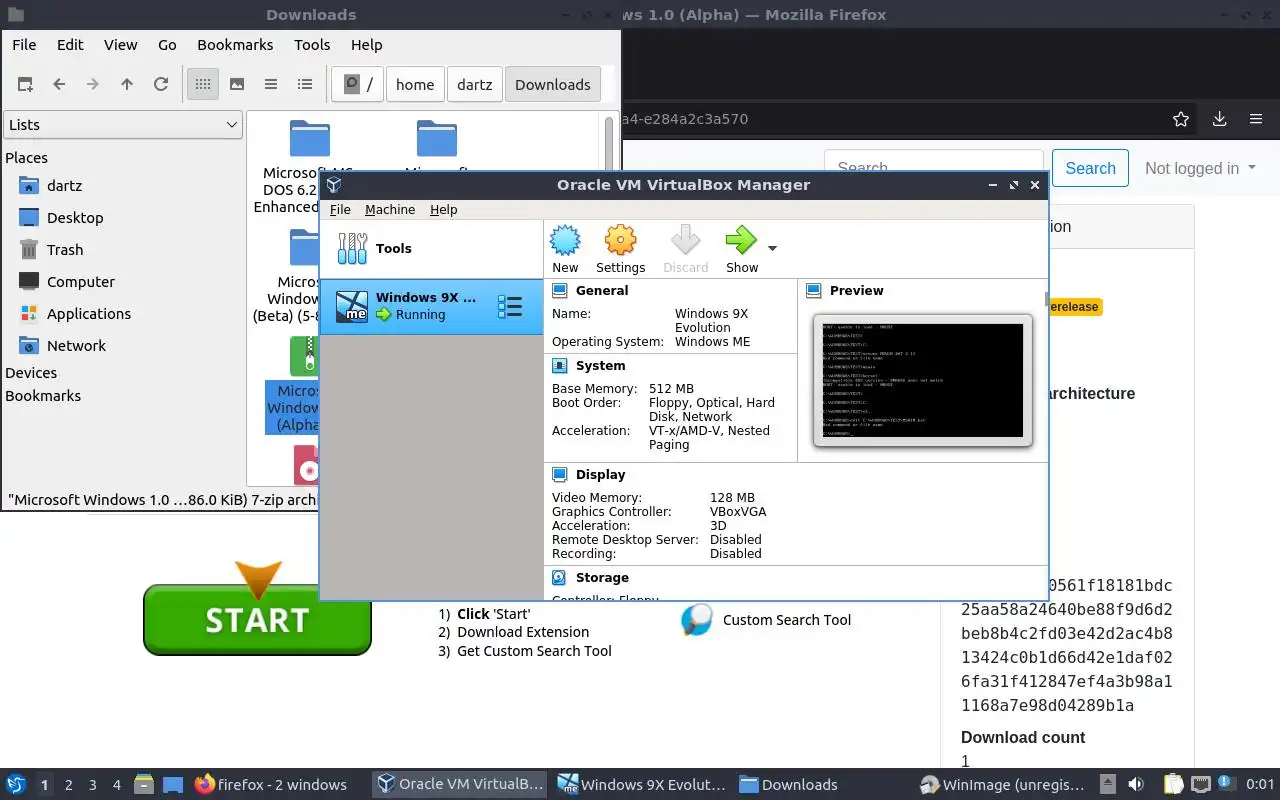This screenshot has width=1280, height=800.
Task: Open VirtualBox Machine menu
Action: [390, 209]
